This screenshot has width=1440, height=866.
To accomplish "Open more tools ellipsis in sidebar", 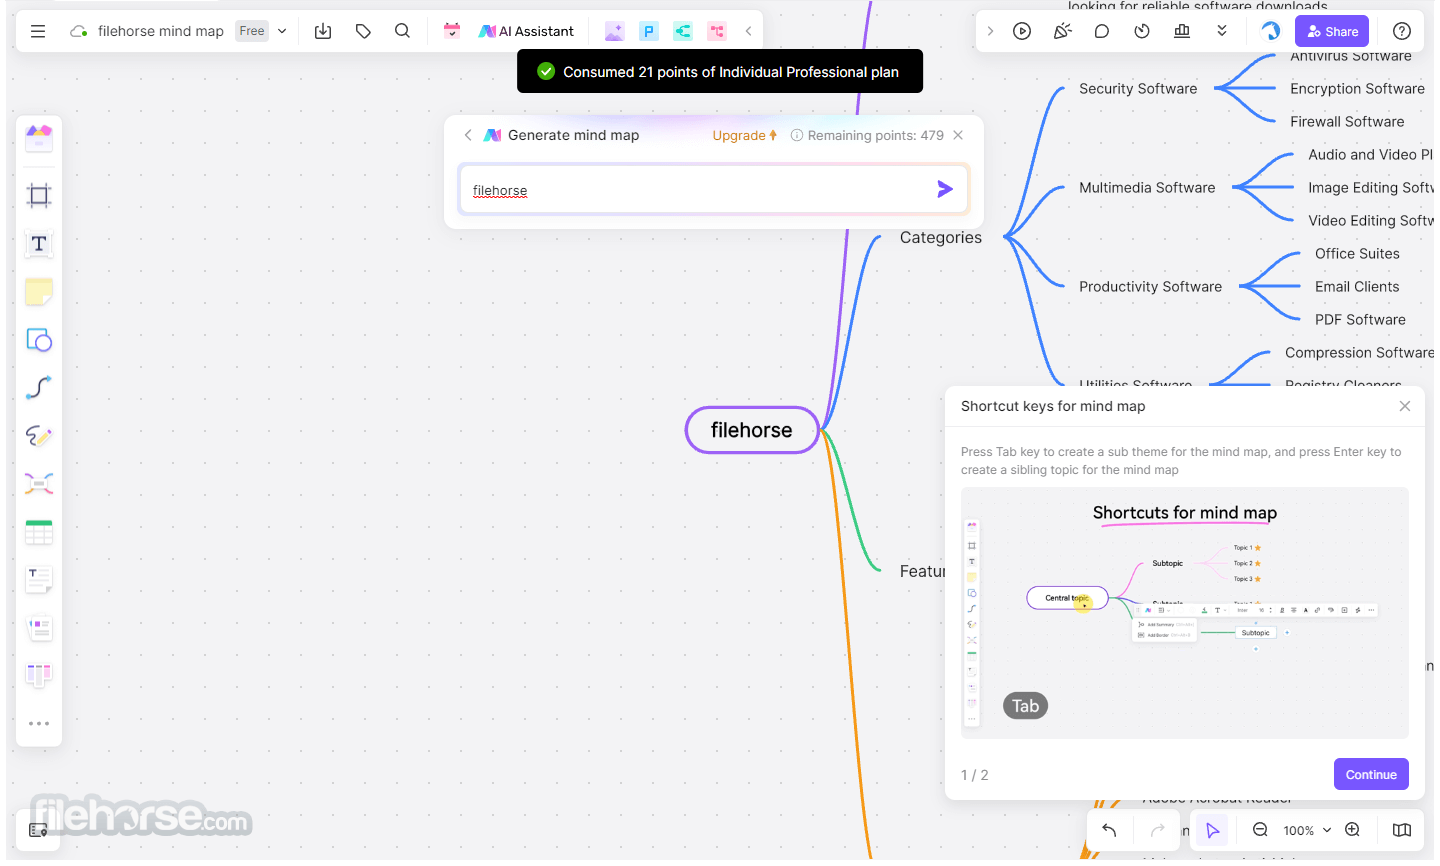I will (39, 723).
